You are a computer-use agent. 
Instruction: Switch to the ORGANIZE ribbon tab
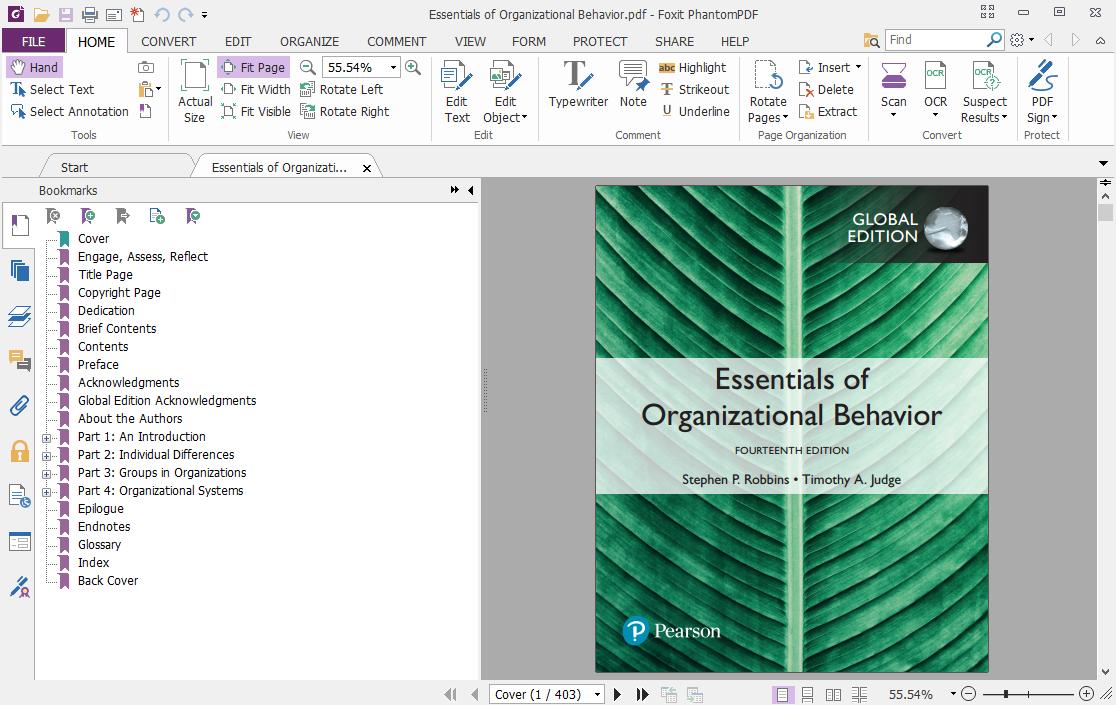pos(309,41)
